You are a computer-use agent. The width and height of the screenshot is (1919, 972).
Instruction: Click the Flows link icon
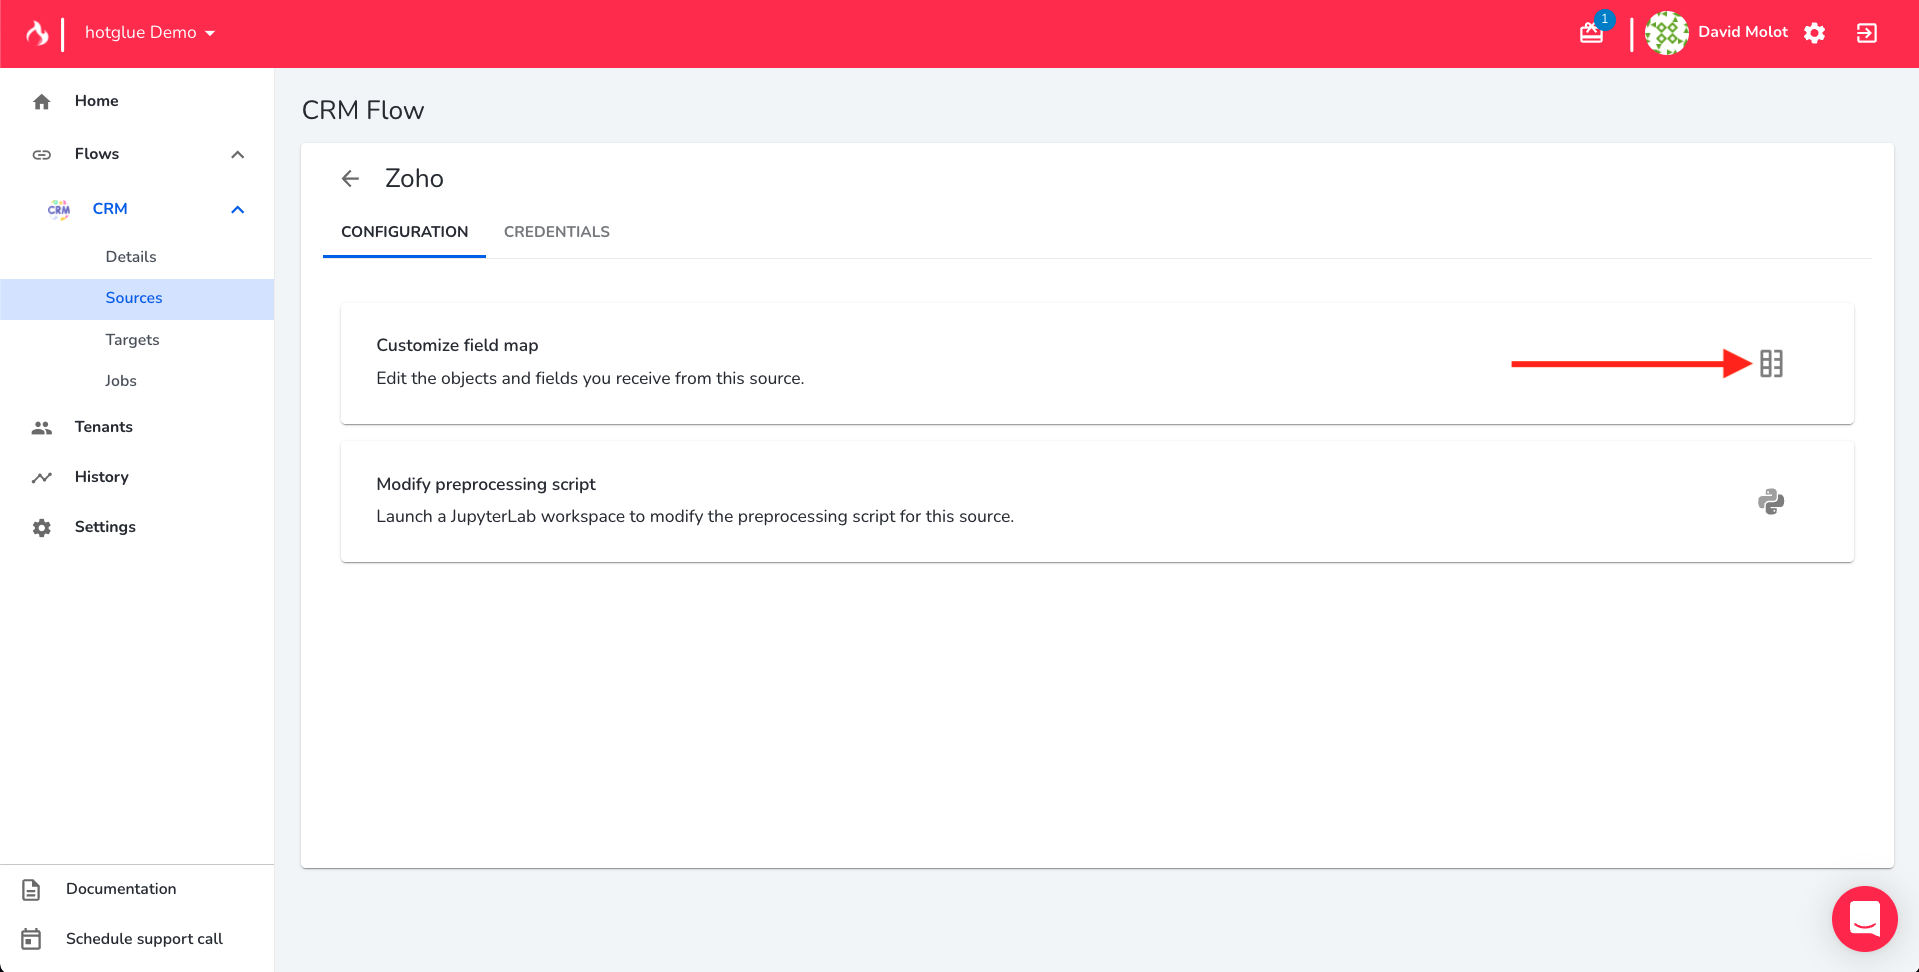click(41, 154)
